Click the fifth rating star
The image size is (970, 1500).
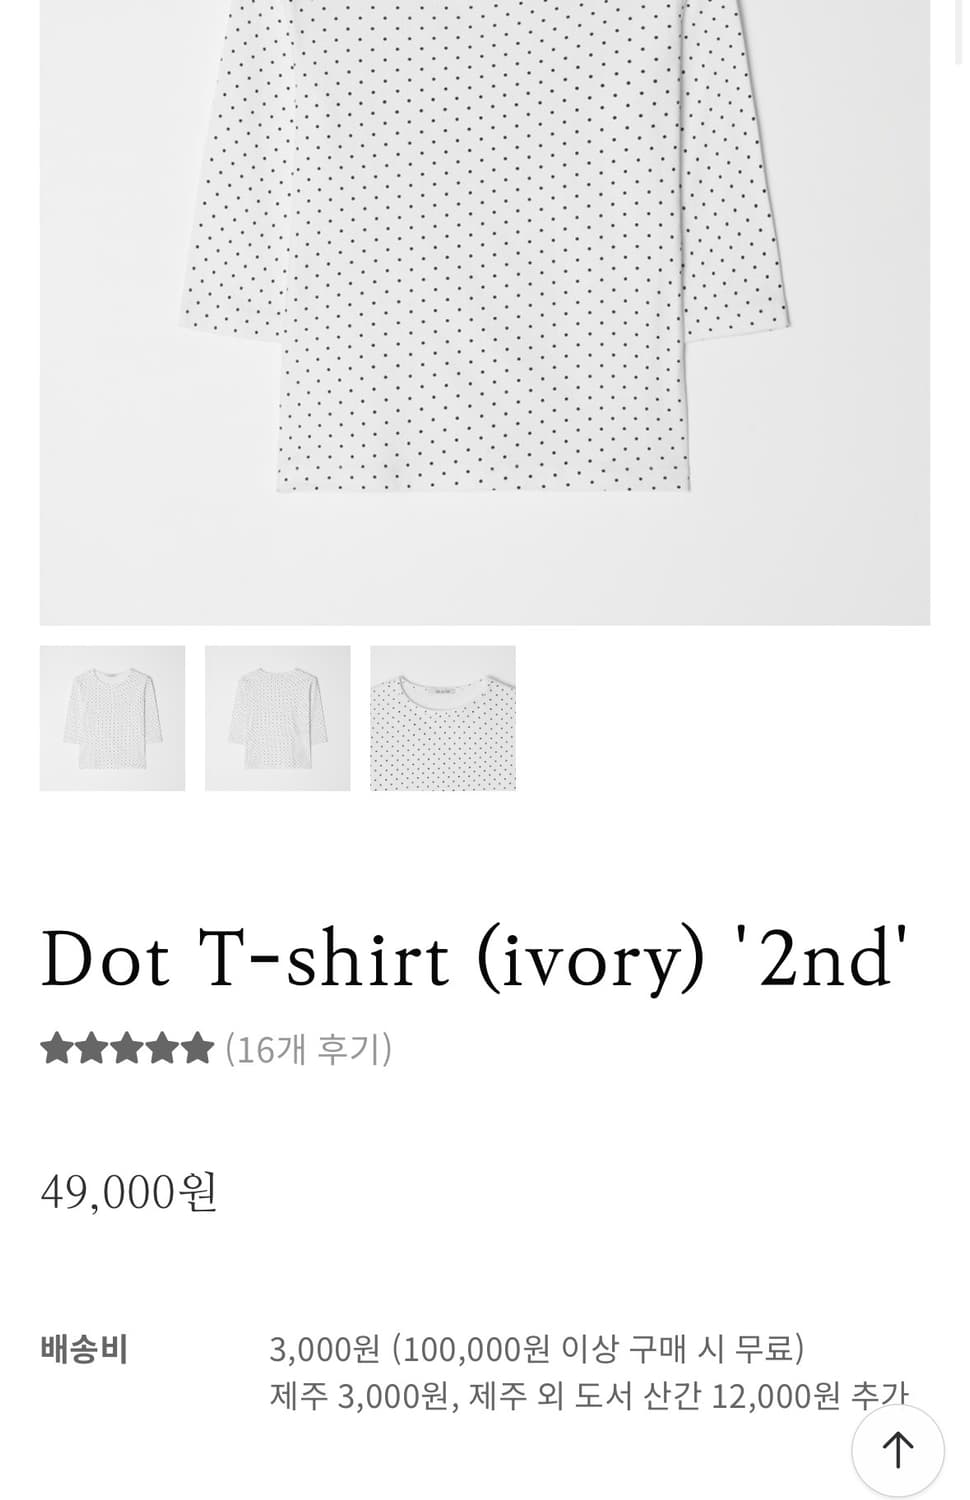(198, 1049)
